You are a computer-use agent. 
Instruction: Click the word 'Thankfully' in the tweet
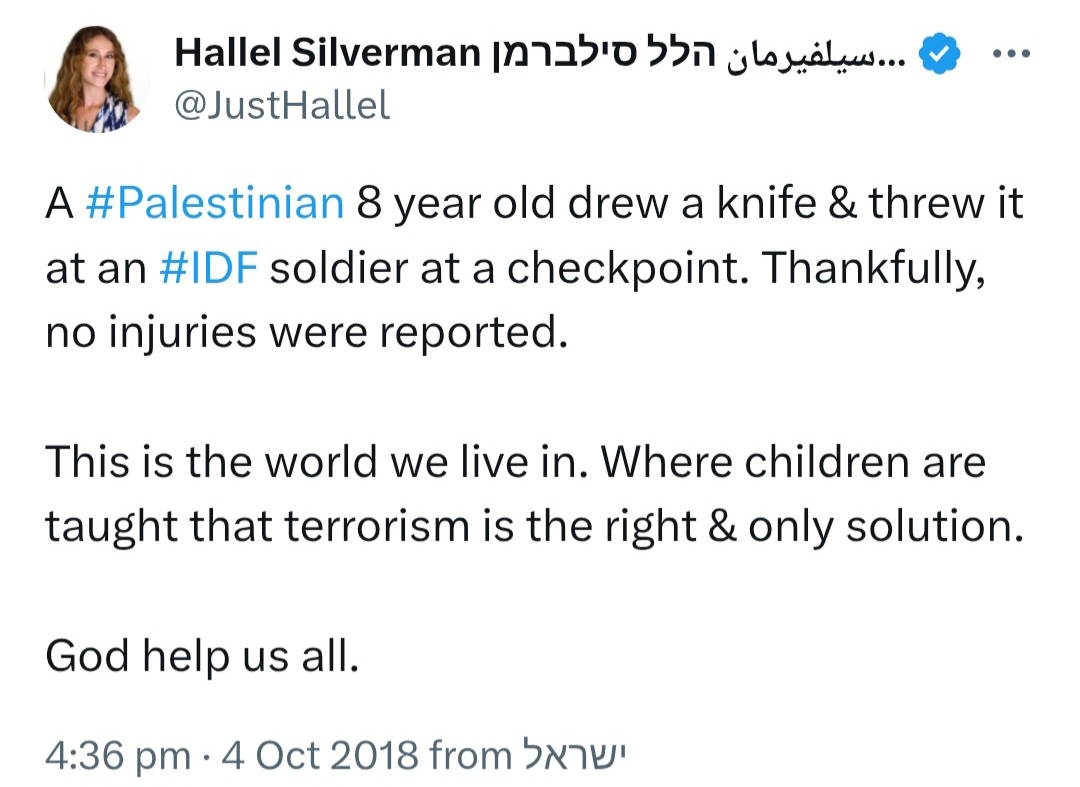[869, 269]
